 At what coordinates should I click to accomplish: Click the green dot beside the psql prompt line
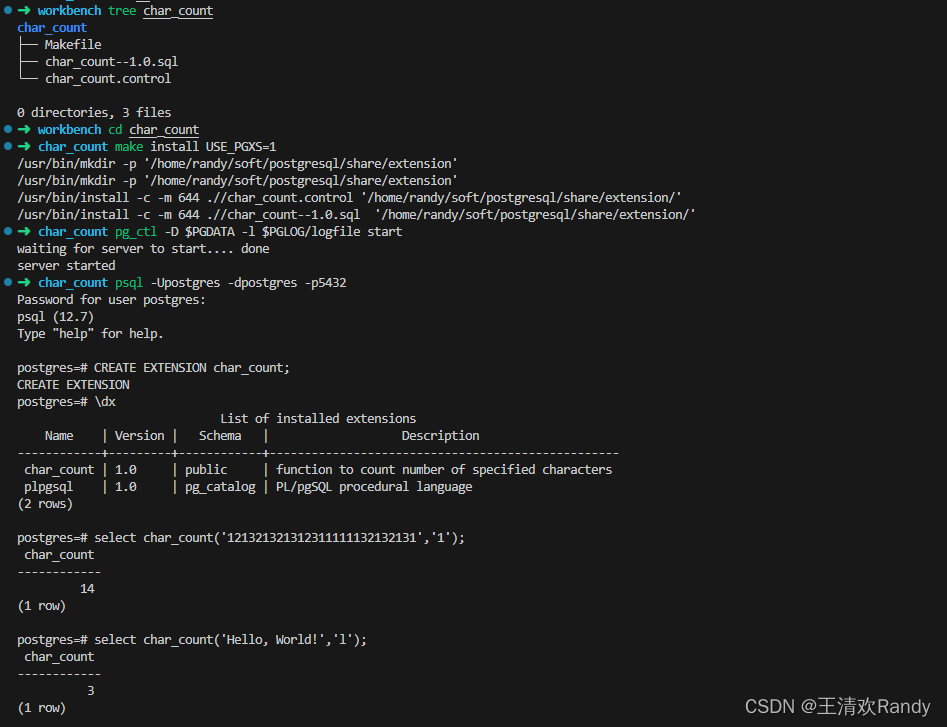coord(10,282)
